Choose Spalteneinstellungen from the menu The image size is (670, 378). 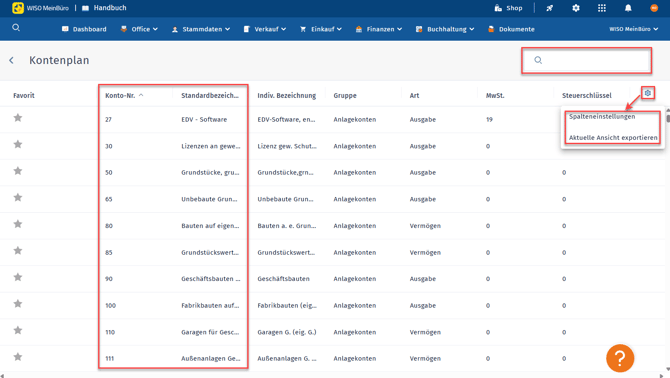[x=602, y=116]
